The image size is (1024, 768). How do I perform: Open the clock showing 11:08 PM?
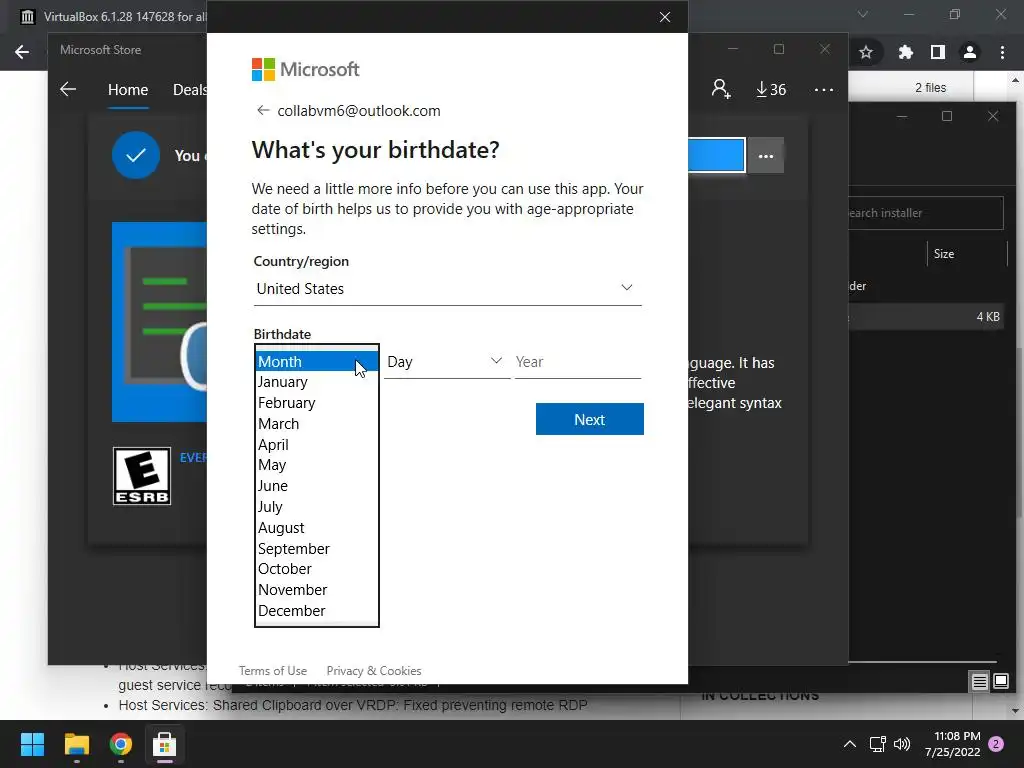[x=953, y=744]
